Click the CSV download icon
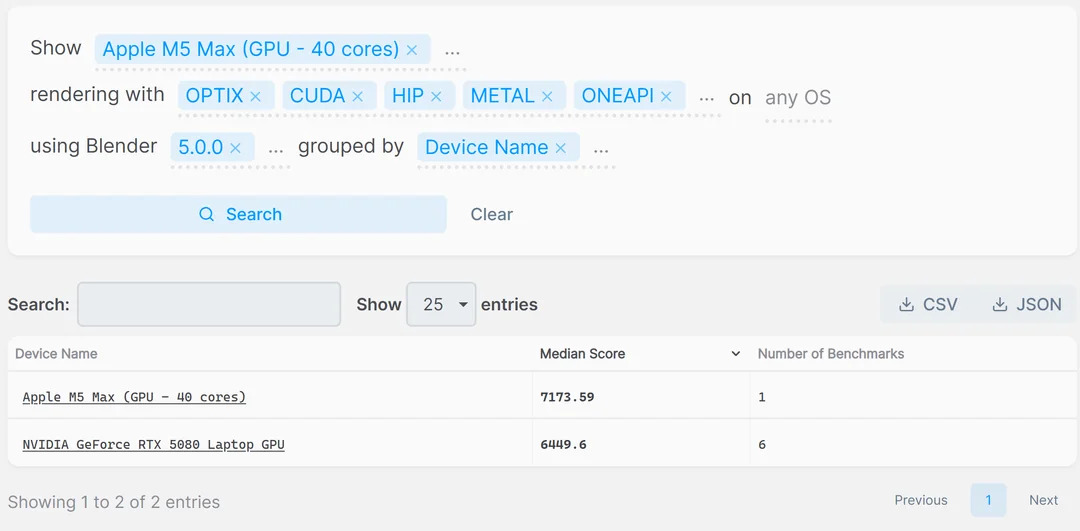1080x531 pixels. tap(906, 304)
